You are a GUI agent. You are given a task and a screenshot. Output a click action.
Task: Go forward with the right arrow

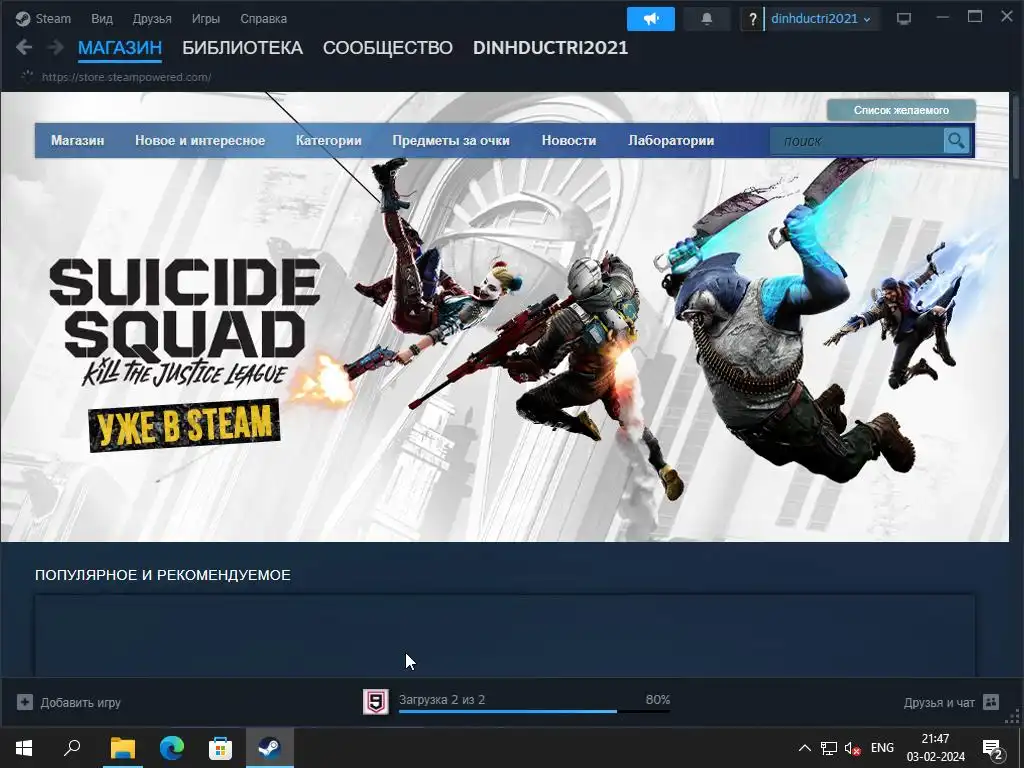tap(56, 47)
